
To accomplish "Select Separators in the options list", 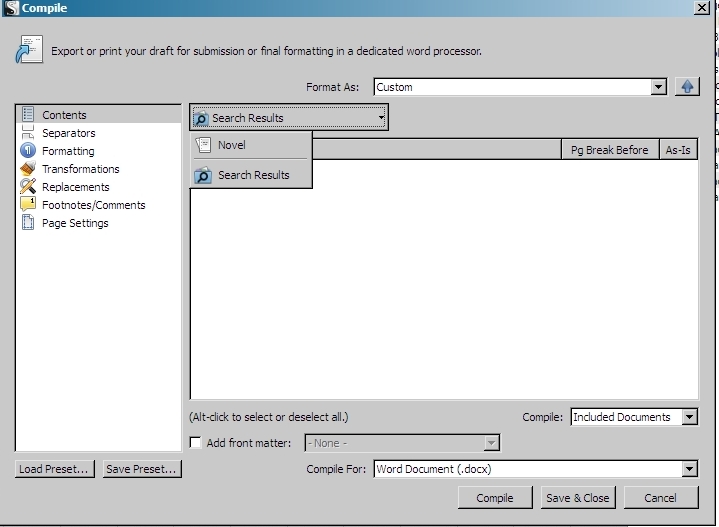I will 69,133.
